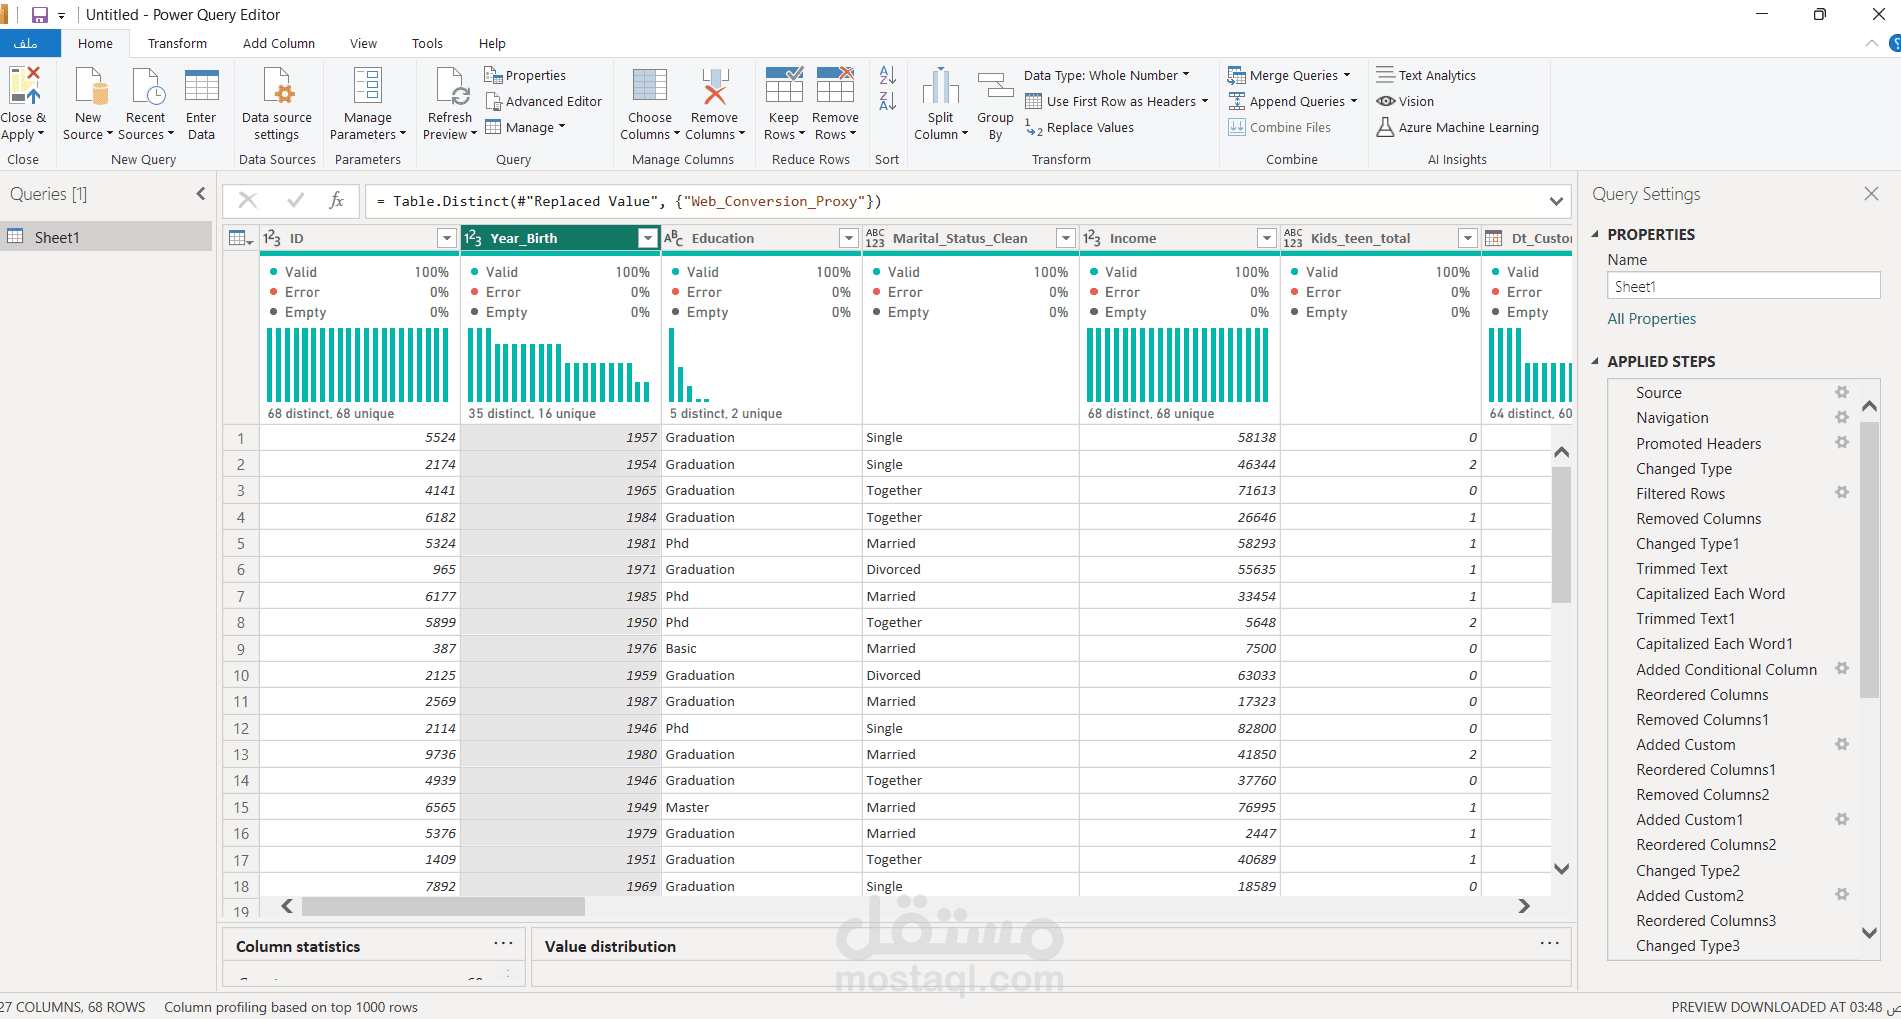This screenshot has width=1901, height=1019.
Task: Open the Marital_Status_Clean filter dropdown
Action: (x=1066, y=238)
